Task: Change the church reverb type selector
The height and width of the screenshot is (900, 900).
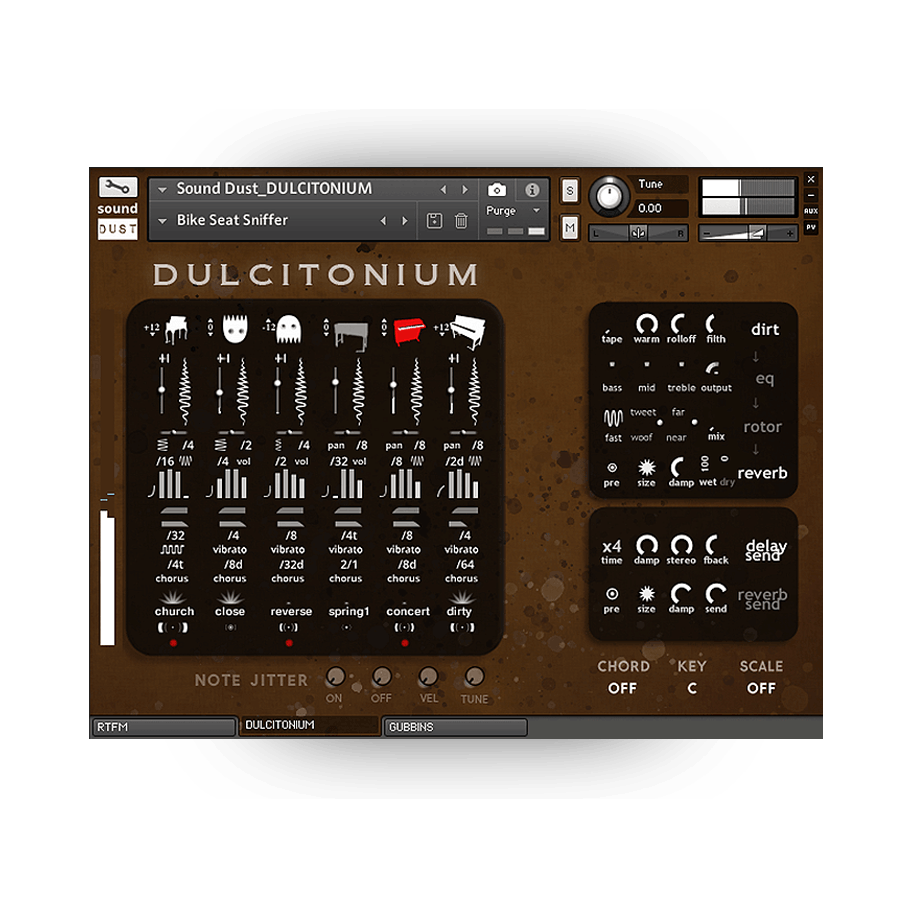Action: (174, 611)
